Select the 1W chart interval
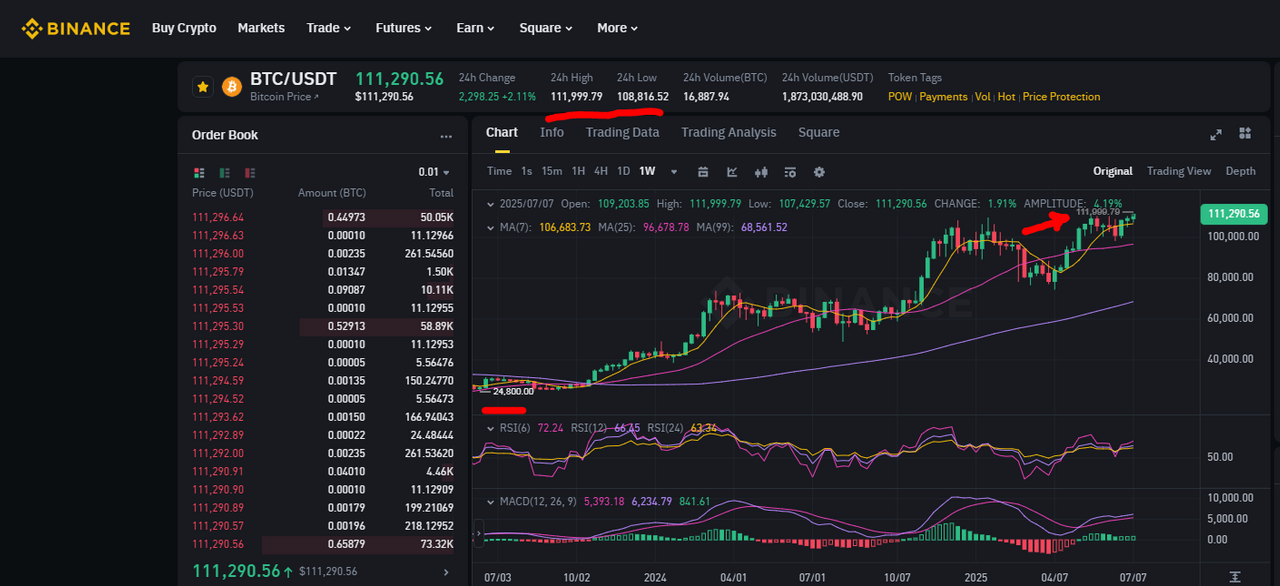The image size is (1280, 586). [647, 171]
